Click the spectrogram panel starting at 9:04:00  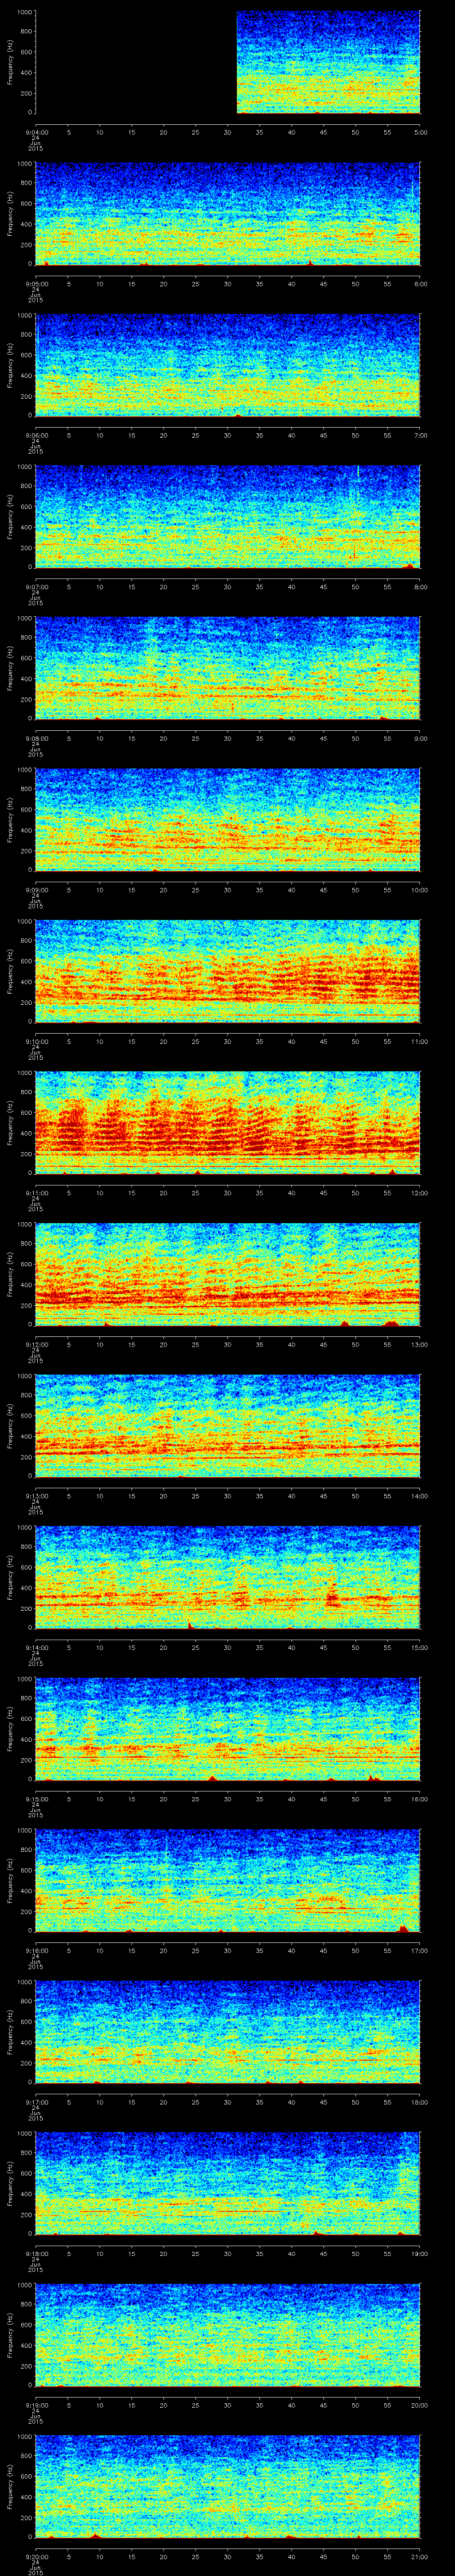[228, 62]
